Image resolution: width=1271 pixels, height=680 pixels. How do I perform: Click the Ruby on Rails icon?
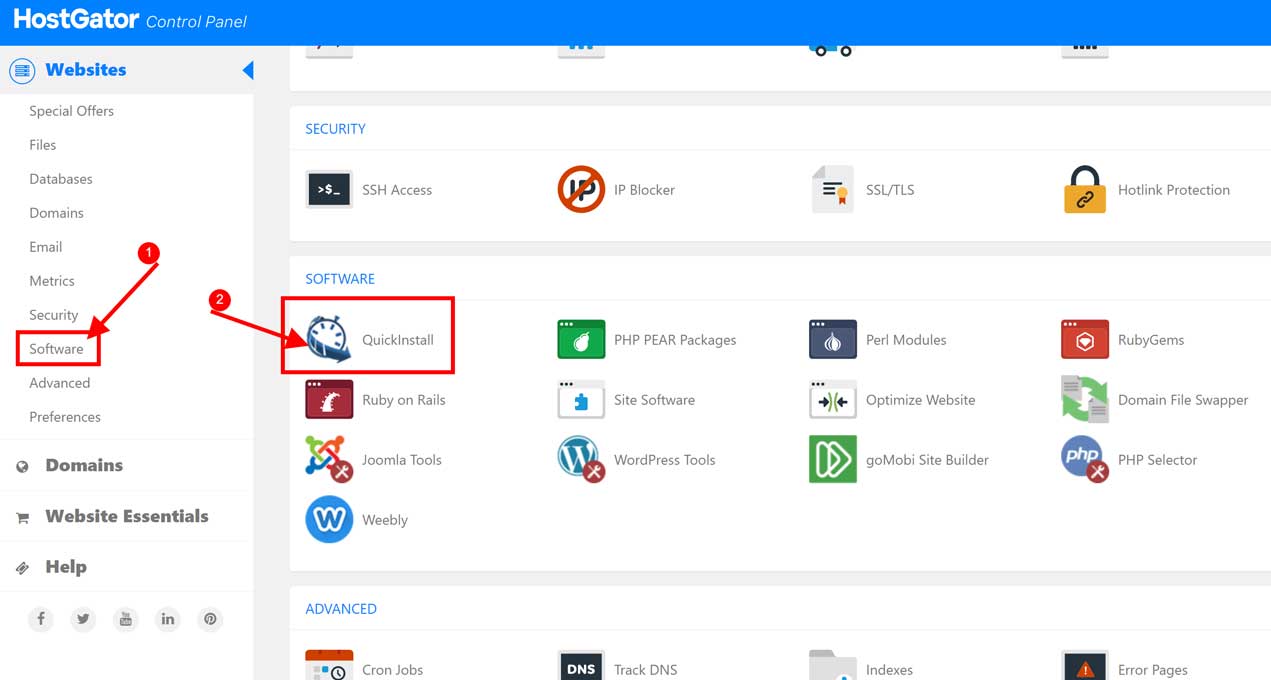[x=329, y=399]
